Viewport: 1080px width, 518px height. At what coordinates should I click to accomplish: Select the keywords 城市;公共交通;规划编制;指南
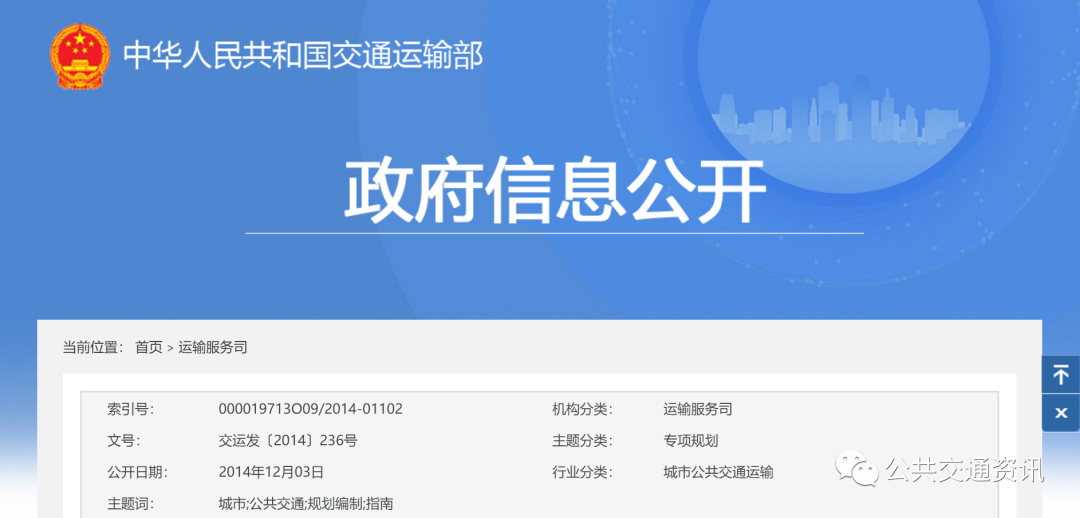pos(306,504)
